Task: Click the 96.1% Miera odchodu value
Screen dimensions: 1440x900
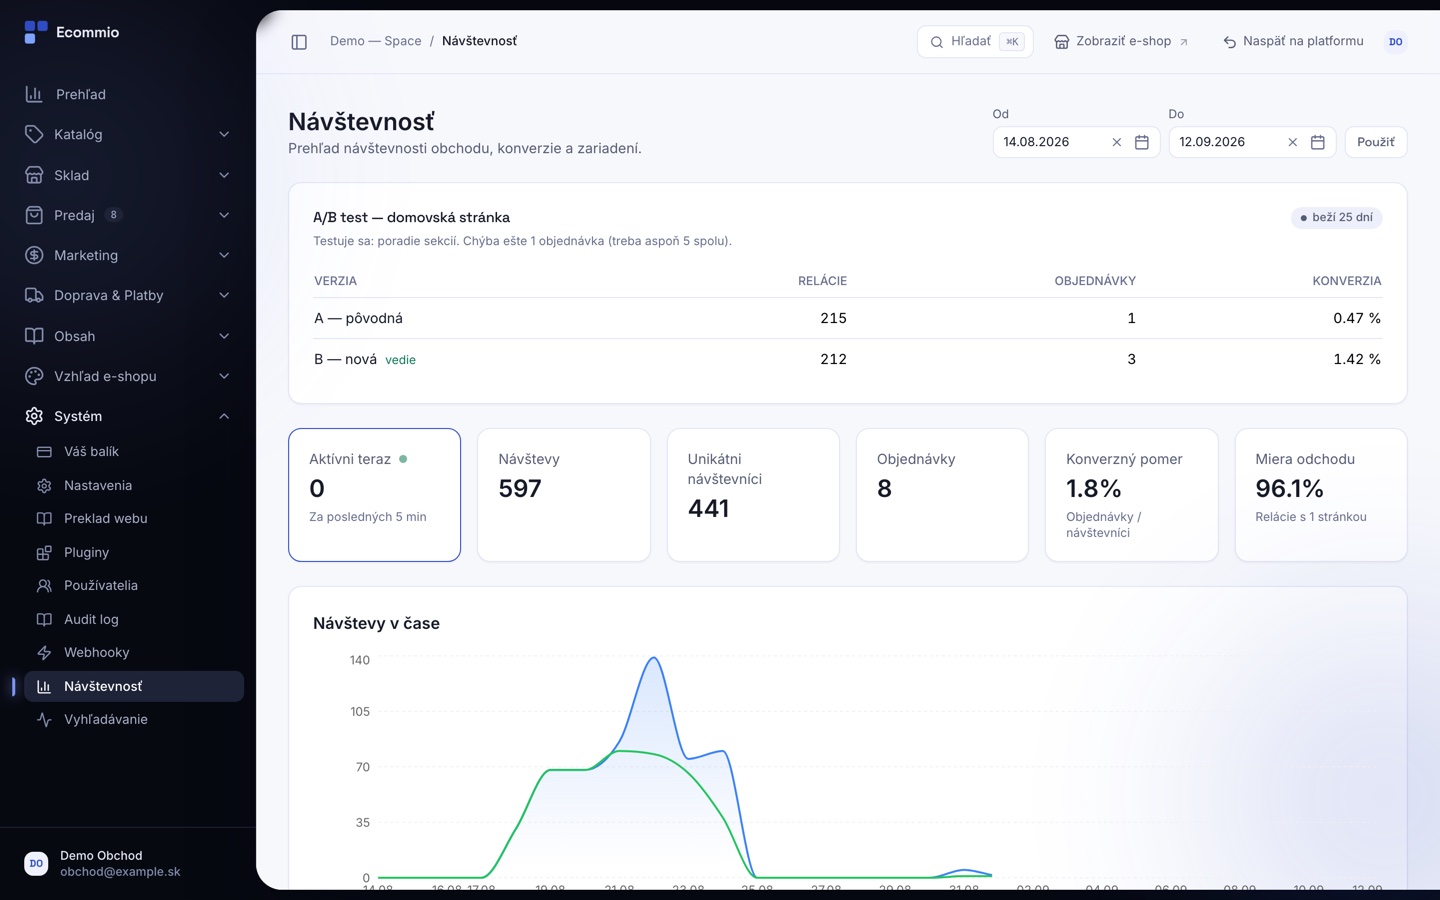Action: pos(1289,489)
